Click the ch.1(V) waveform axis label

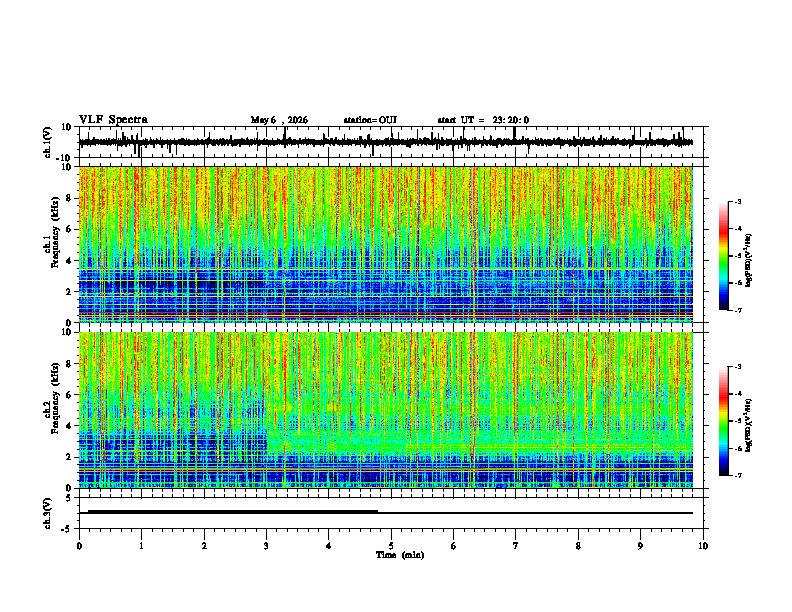tap(48, 142)
